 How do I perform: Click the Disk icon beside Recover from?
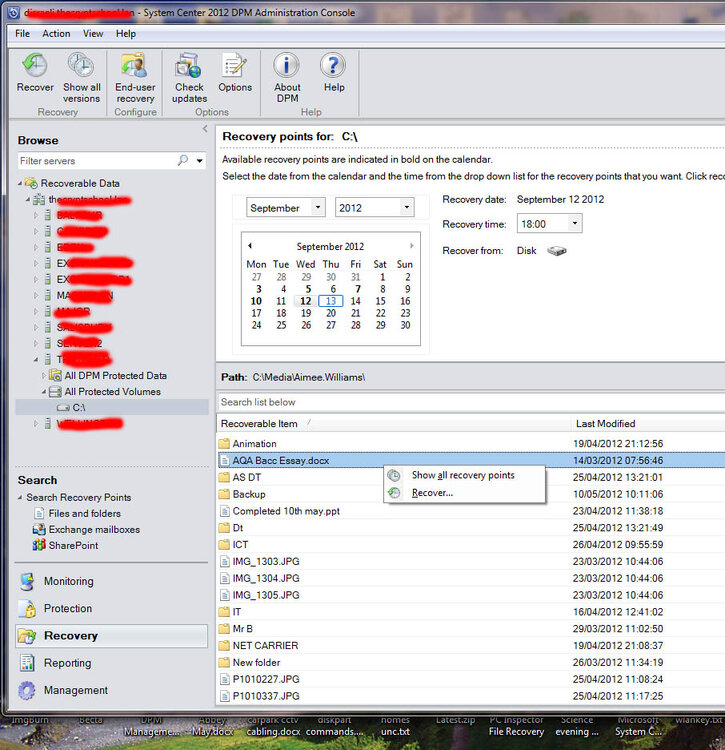click(x=557, y=251)
